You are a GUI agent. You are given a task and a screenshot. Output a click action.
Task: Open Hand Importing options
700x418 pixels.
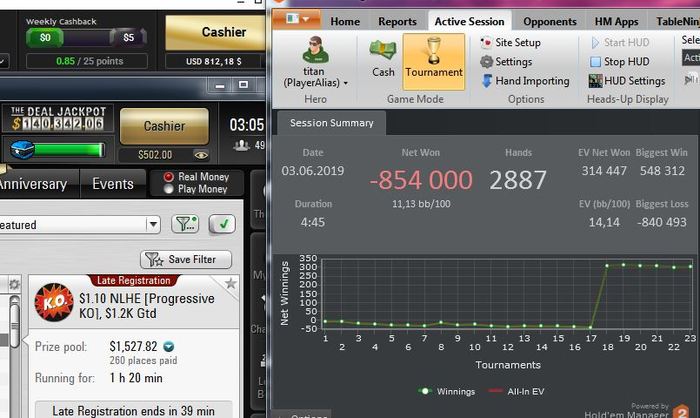point(525,81)
